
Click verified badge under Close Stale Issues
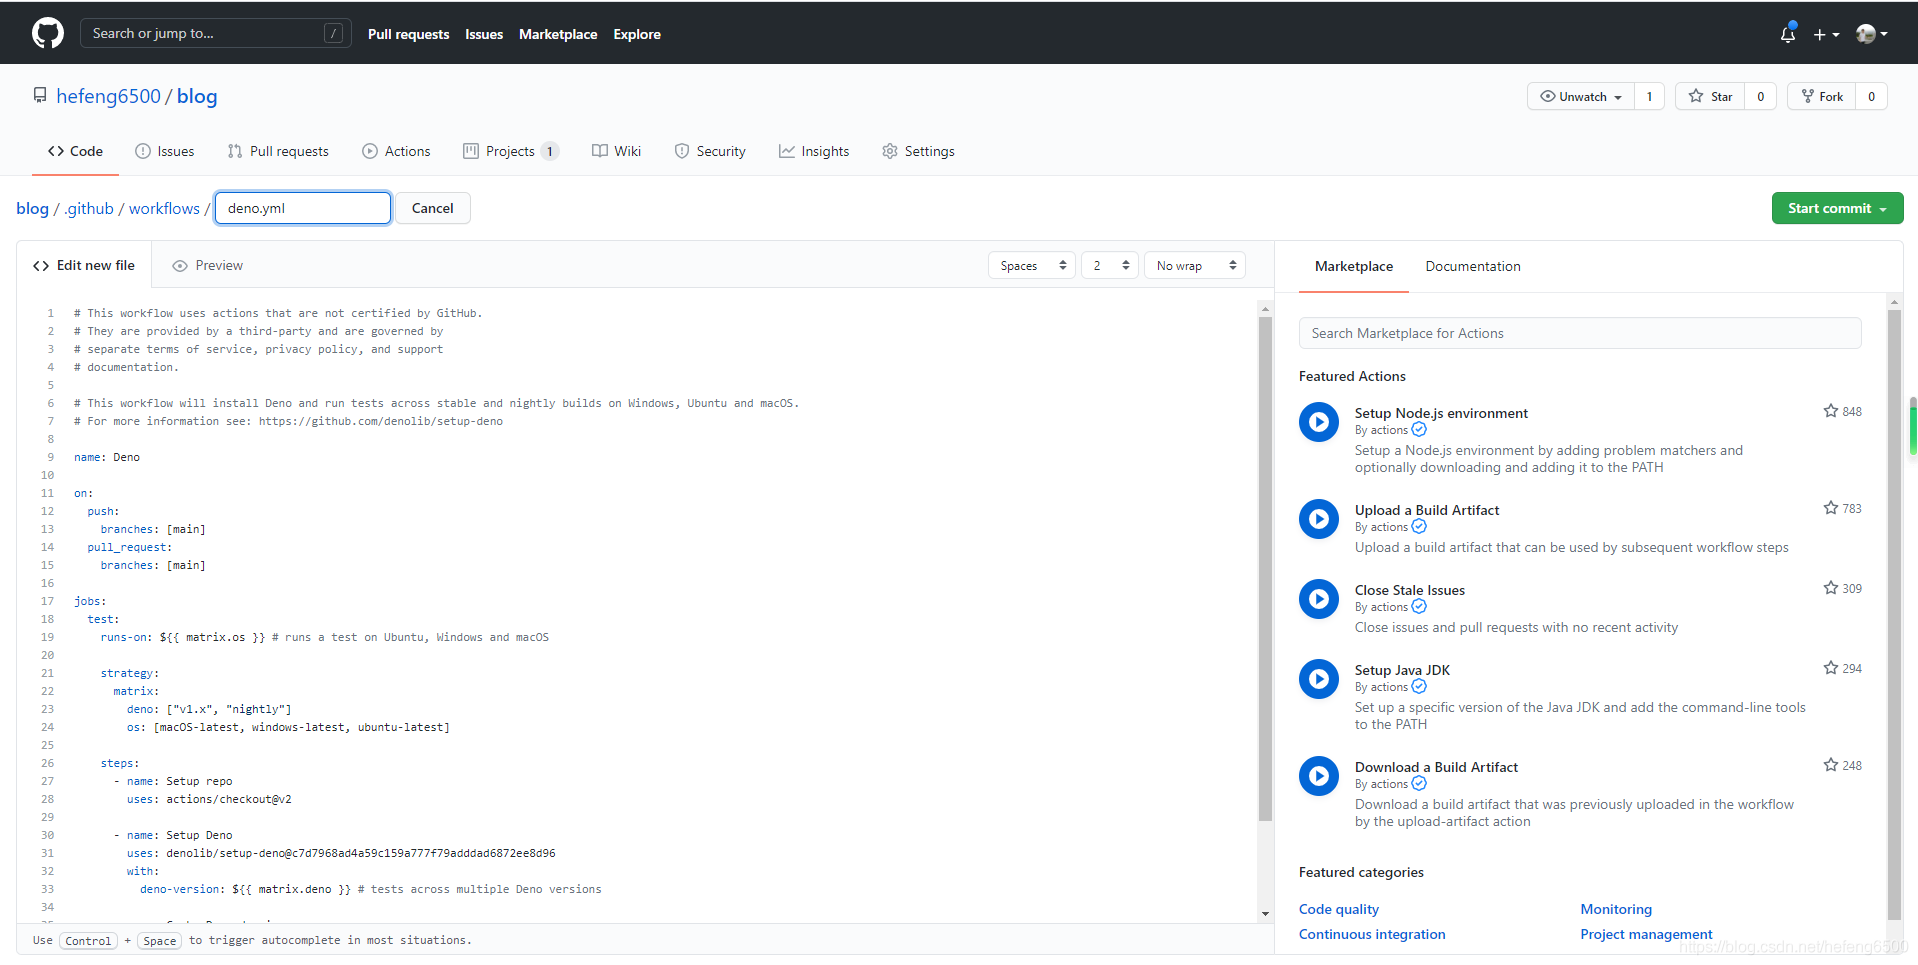pos(1419,607)
